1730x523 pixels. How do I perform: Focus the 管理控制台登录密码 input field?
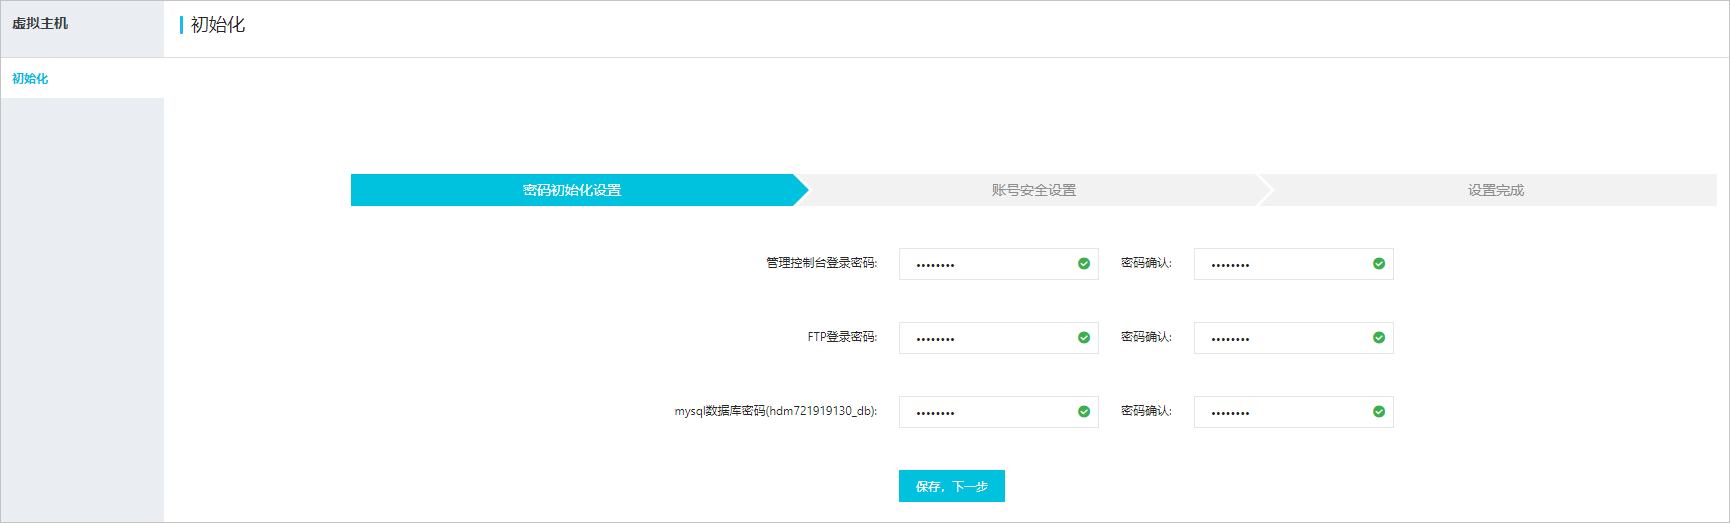(x=985, y=264)
